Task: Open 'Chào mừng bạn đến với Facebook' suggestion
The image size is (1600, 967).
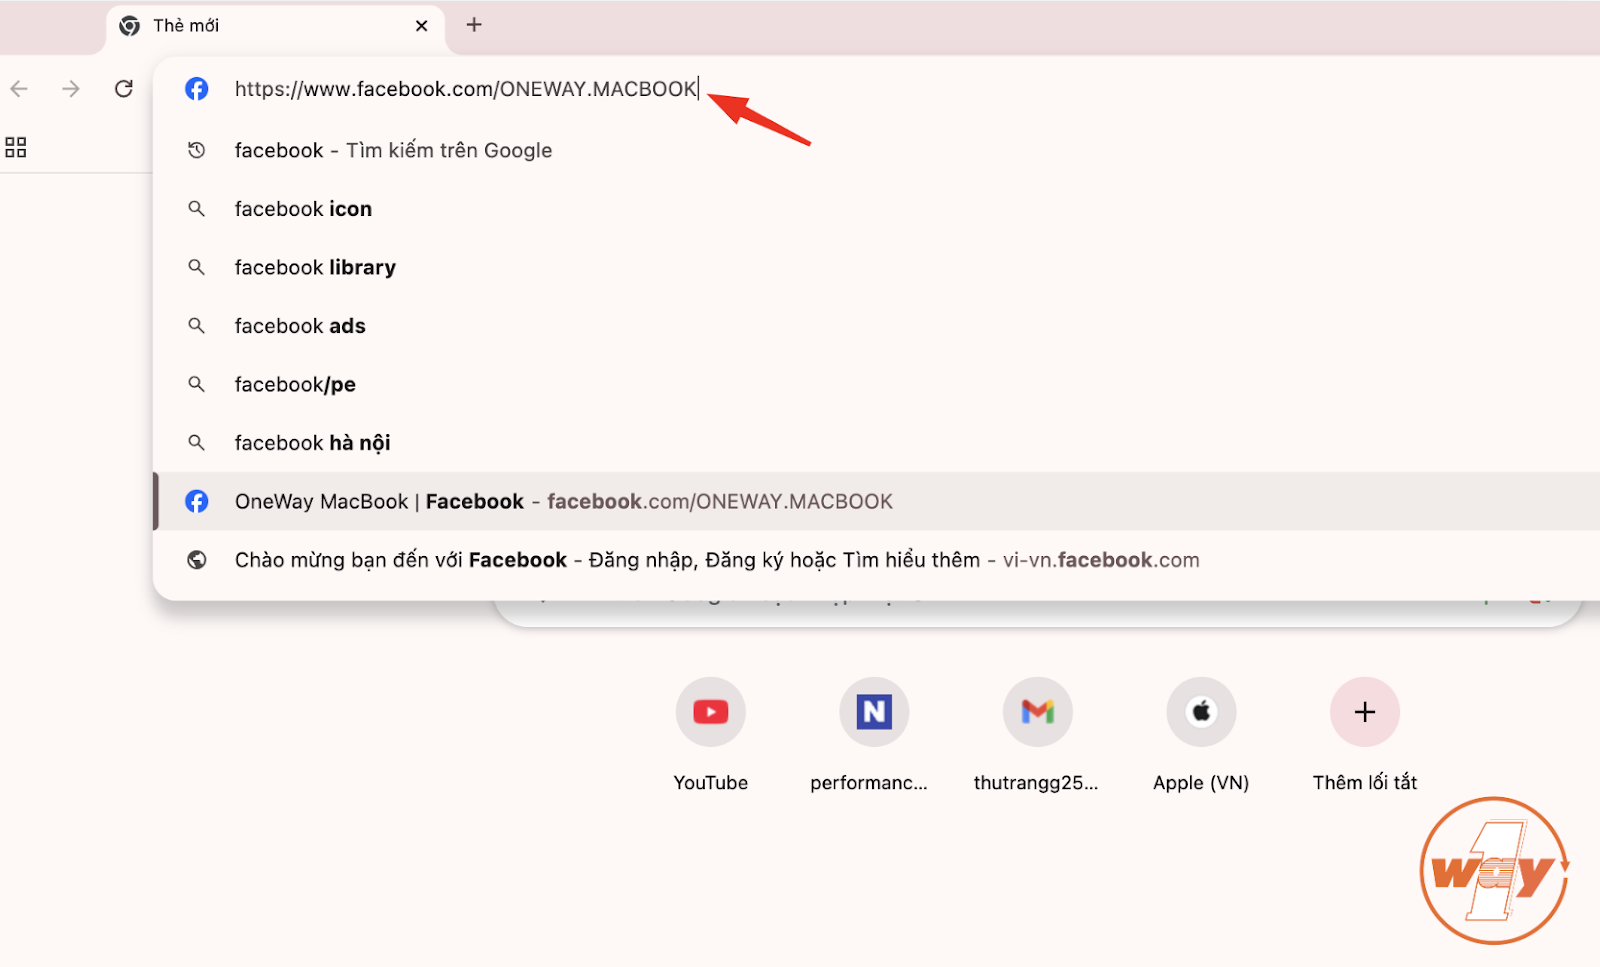Action: pos(876,560)
